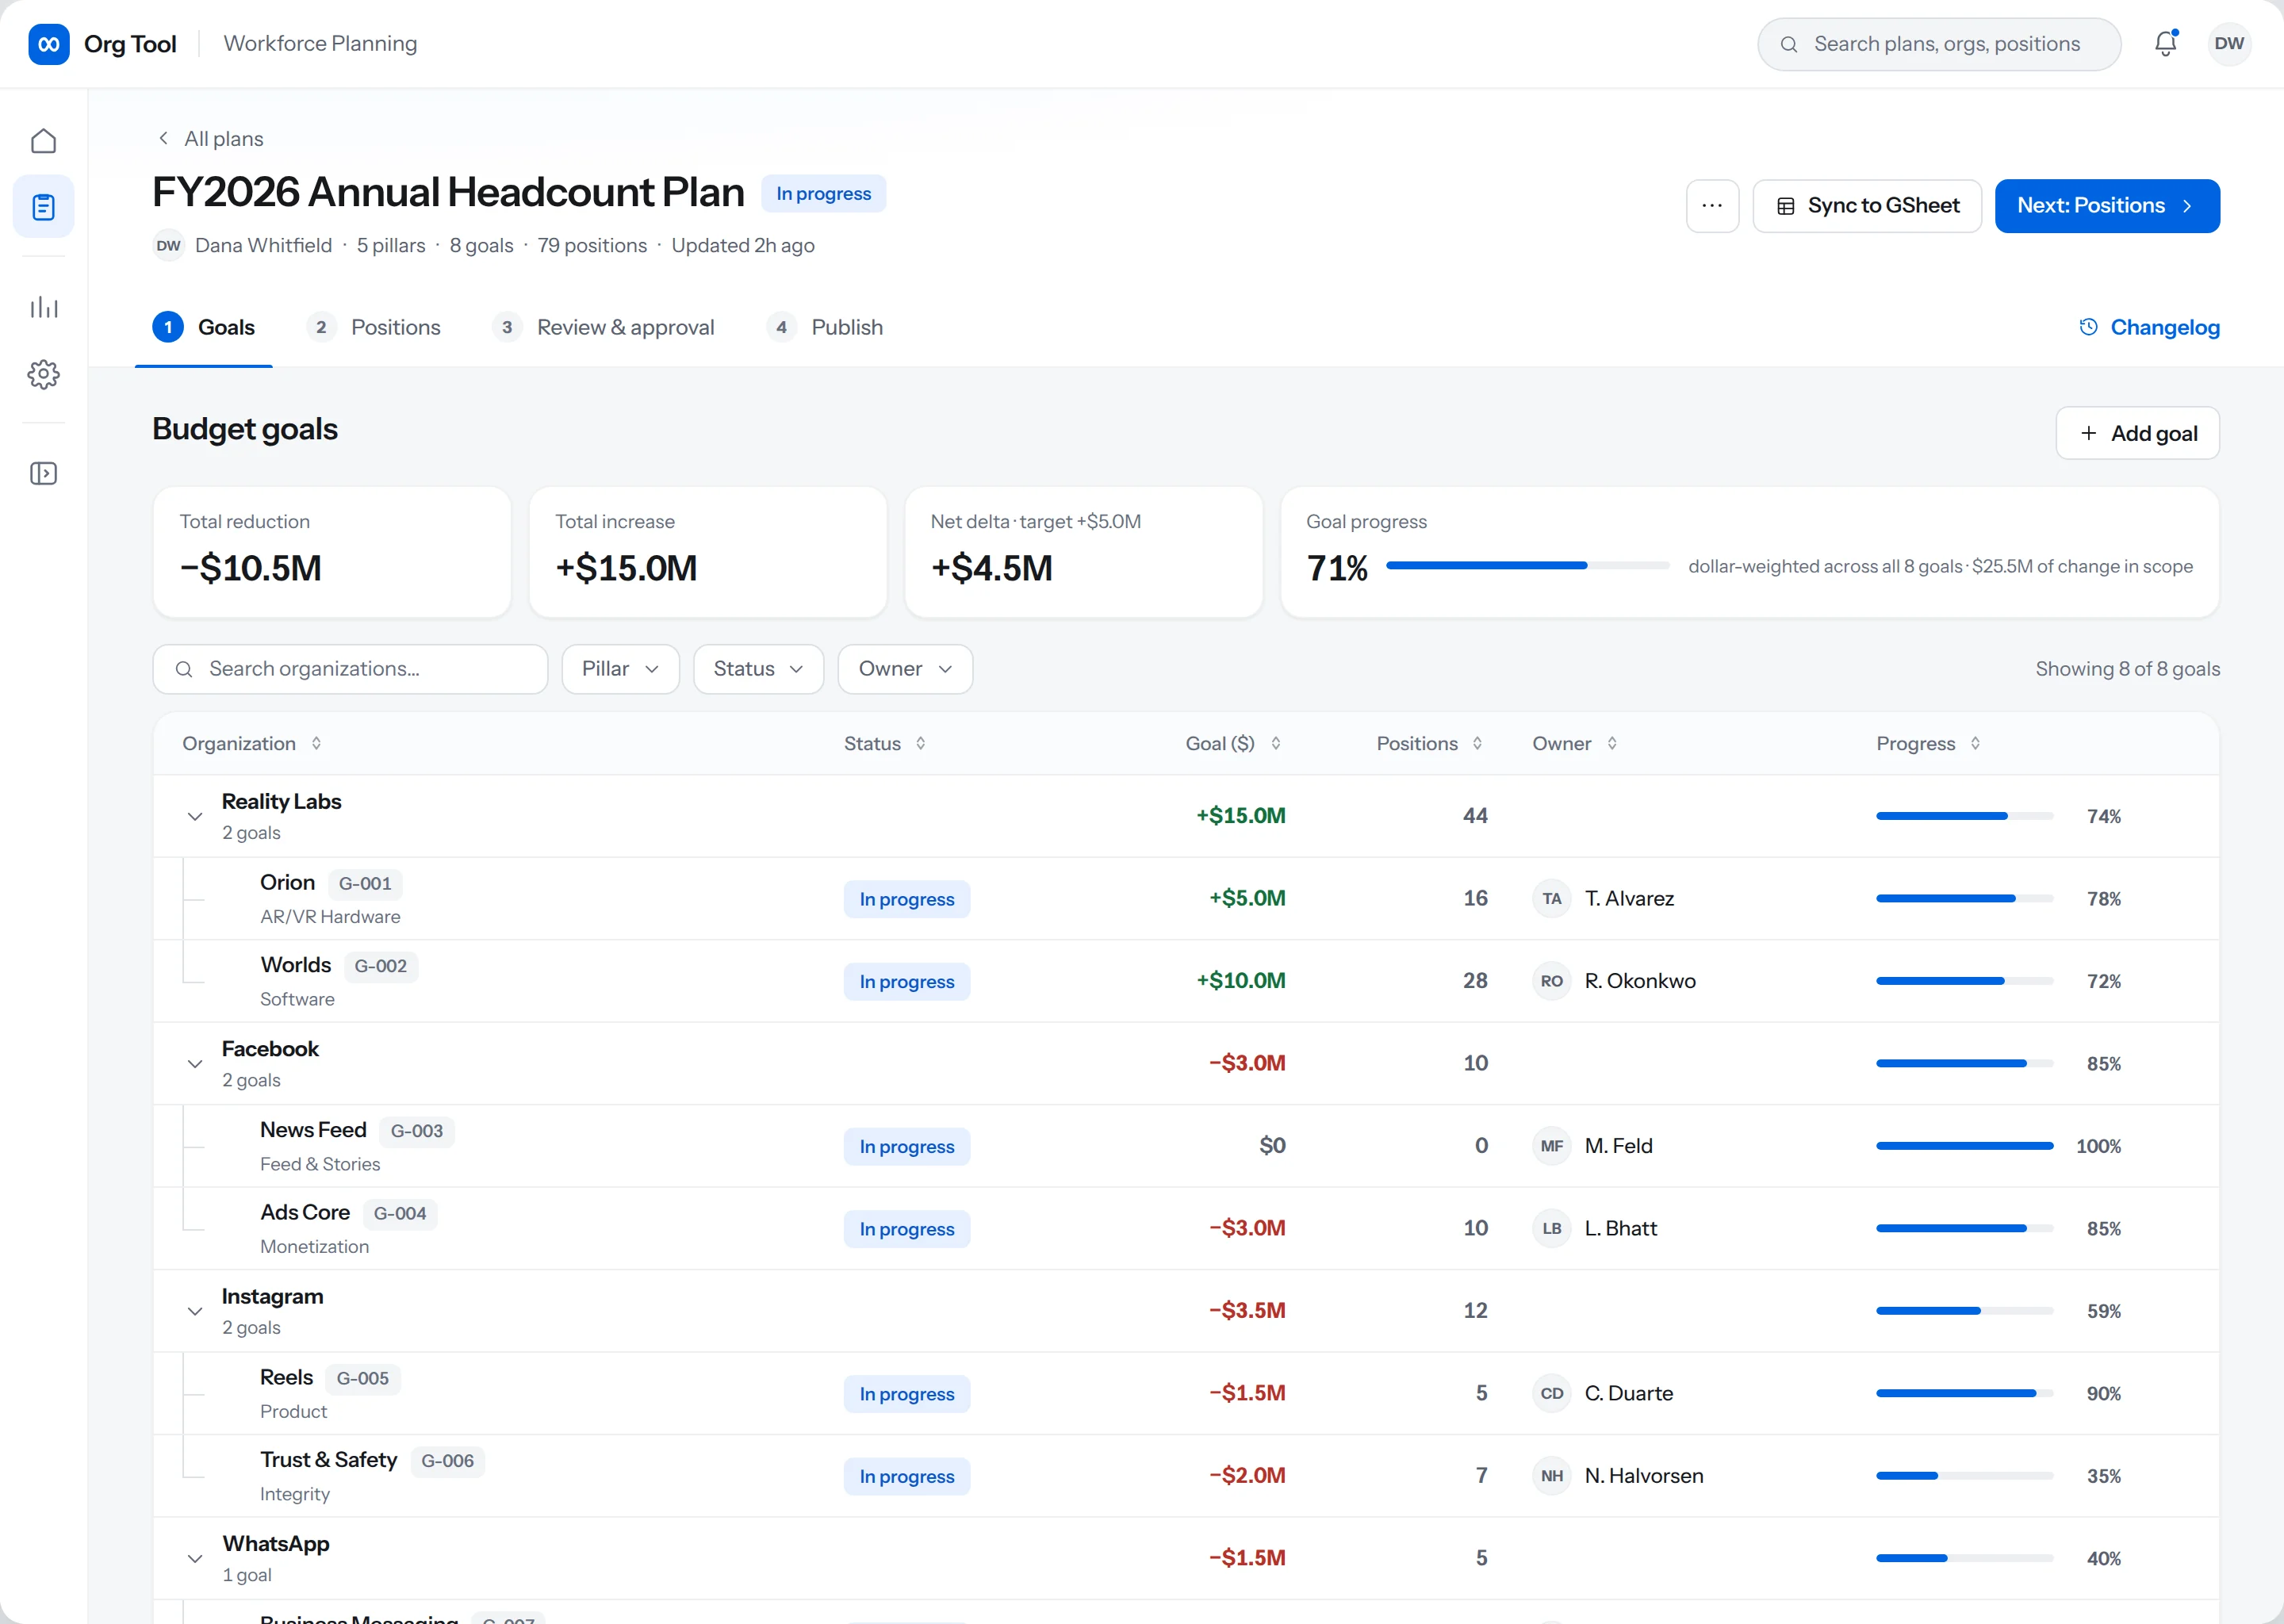The height and width of the screenshot is (1624, 2284).
Task: Open the Review & approval step
Action: 603,327
